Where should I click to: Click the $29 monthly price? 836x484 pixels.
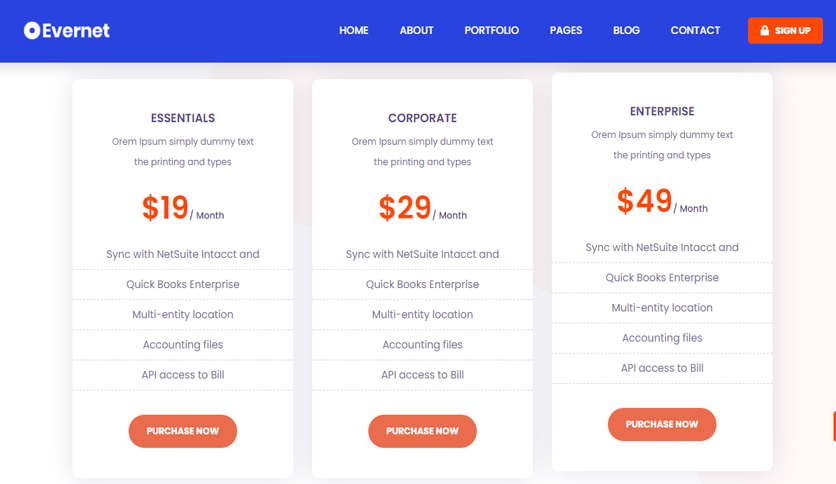point(422,208)
